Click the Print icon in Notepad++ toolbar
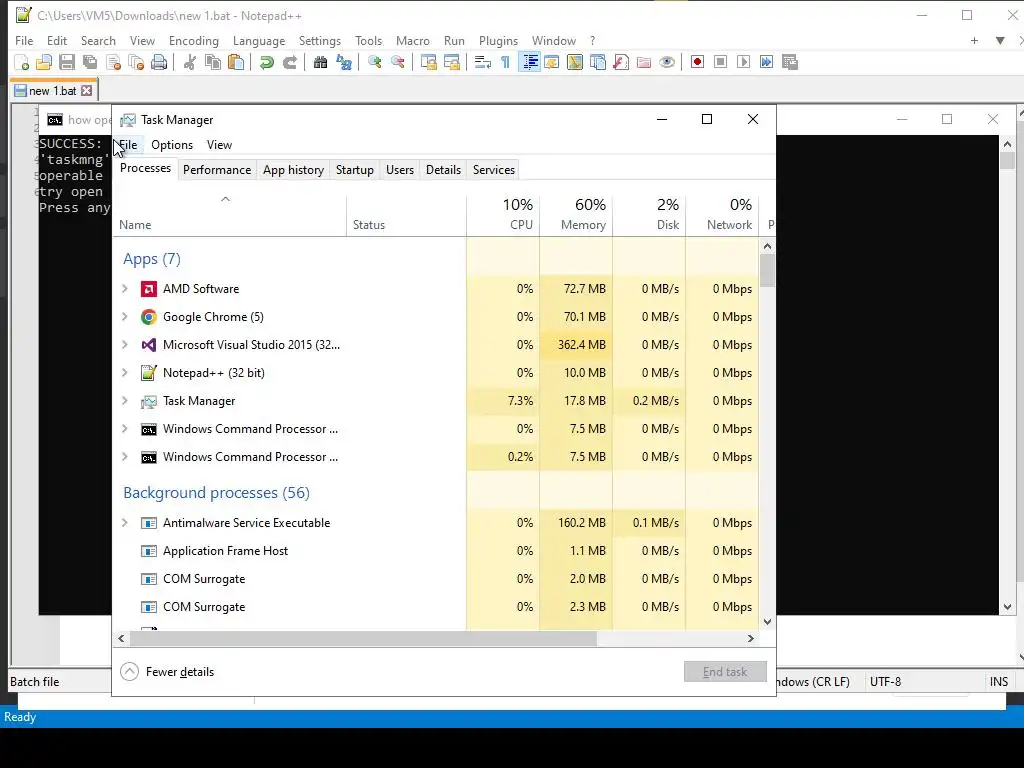 point(159,62)
